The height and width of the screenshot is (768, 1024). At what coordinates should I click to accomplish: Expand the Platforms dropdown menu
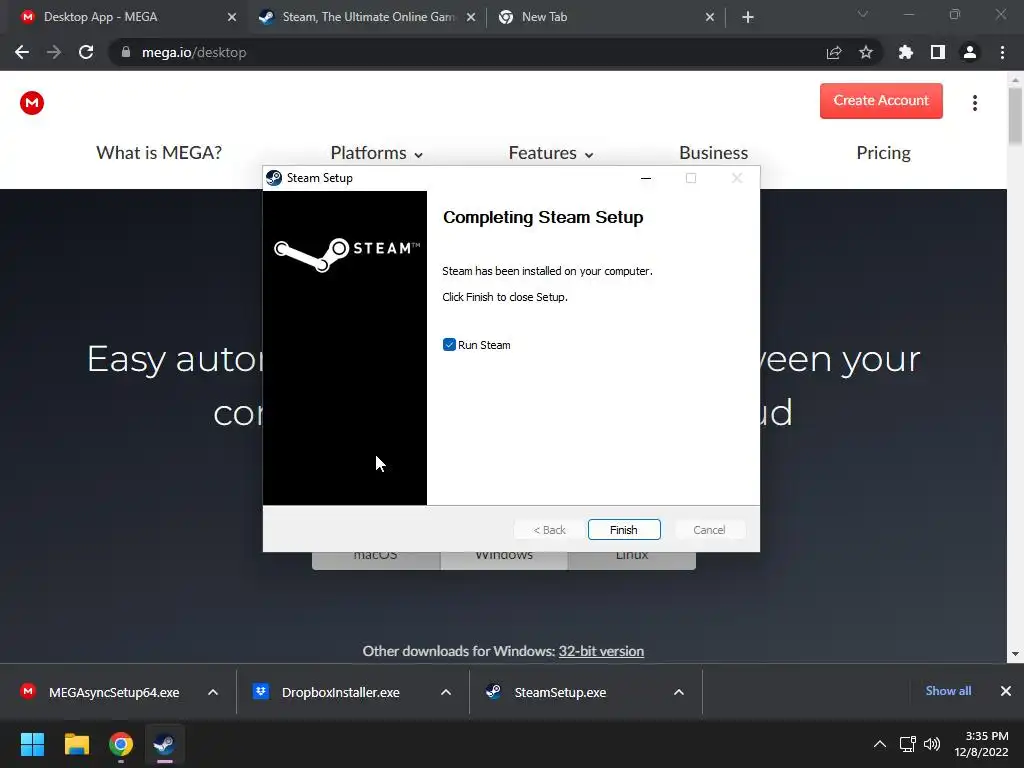(x=377, y=153)
